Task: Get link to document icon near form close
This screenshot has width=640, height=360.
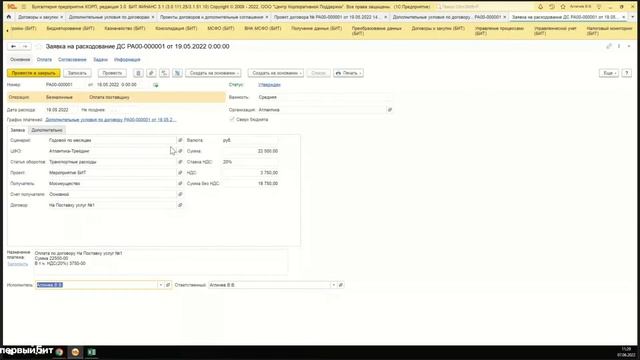Action: (x=609, y=47)
